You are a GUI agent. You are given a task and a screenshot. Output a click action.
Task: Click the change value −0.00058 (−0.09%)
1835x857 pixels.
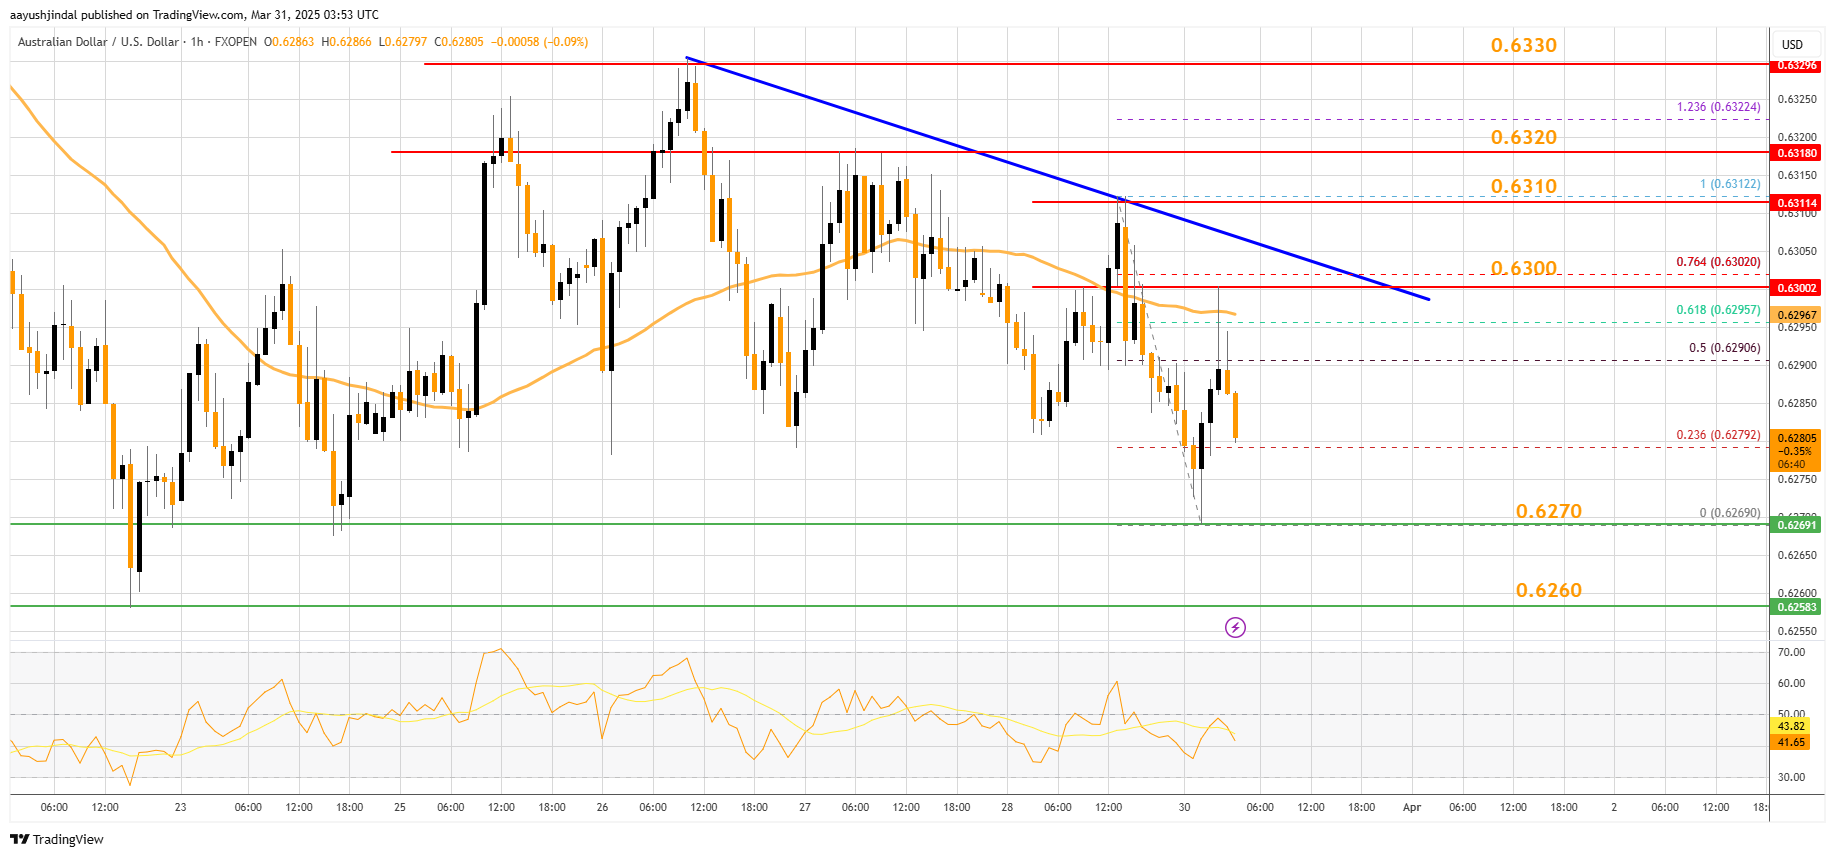tap(539, 42)
